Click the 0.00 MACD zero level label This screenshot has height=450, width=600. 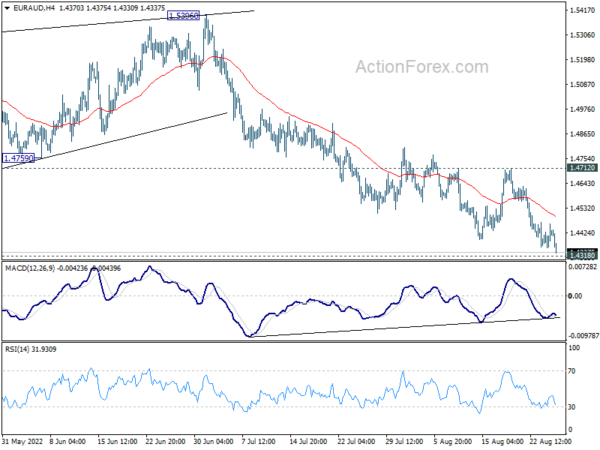tap(576, 296)
